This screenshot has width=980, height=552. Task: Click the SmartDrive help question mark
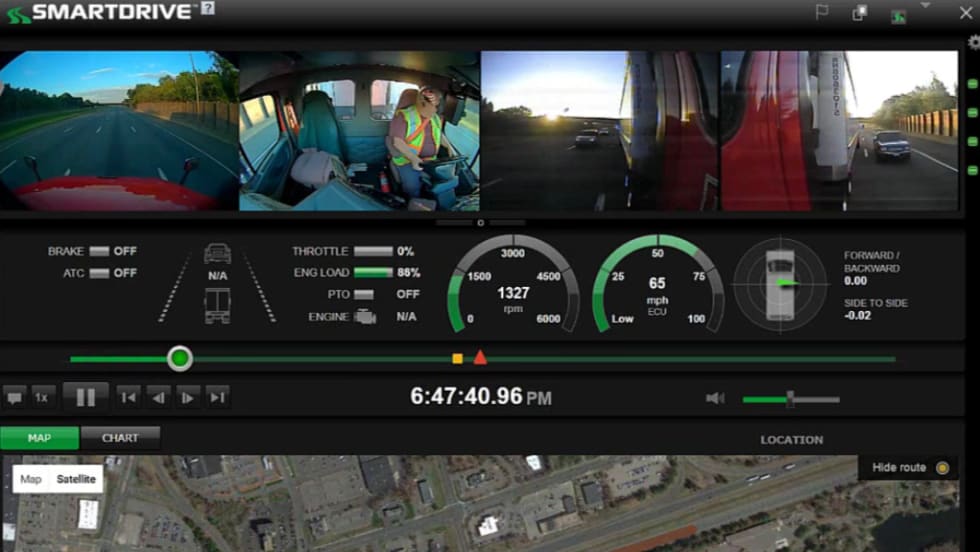point(207,8)
